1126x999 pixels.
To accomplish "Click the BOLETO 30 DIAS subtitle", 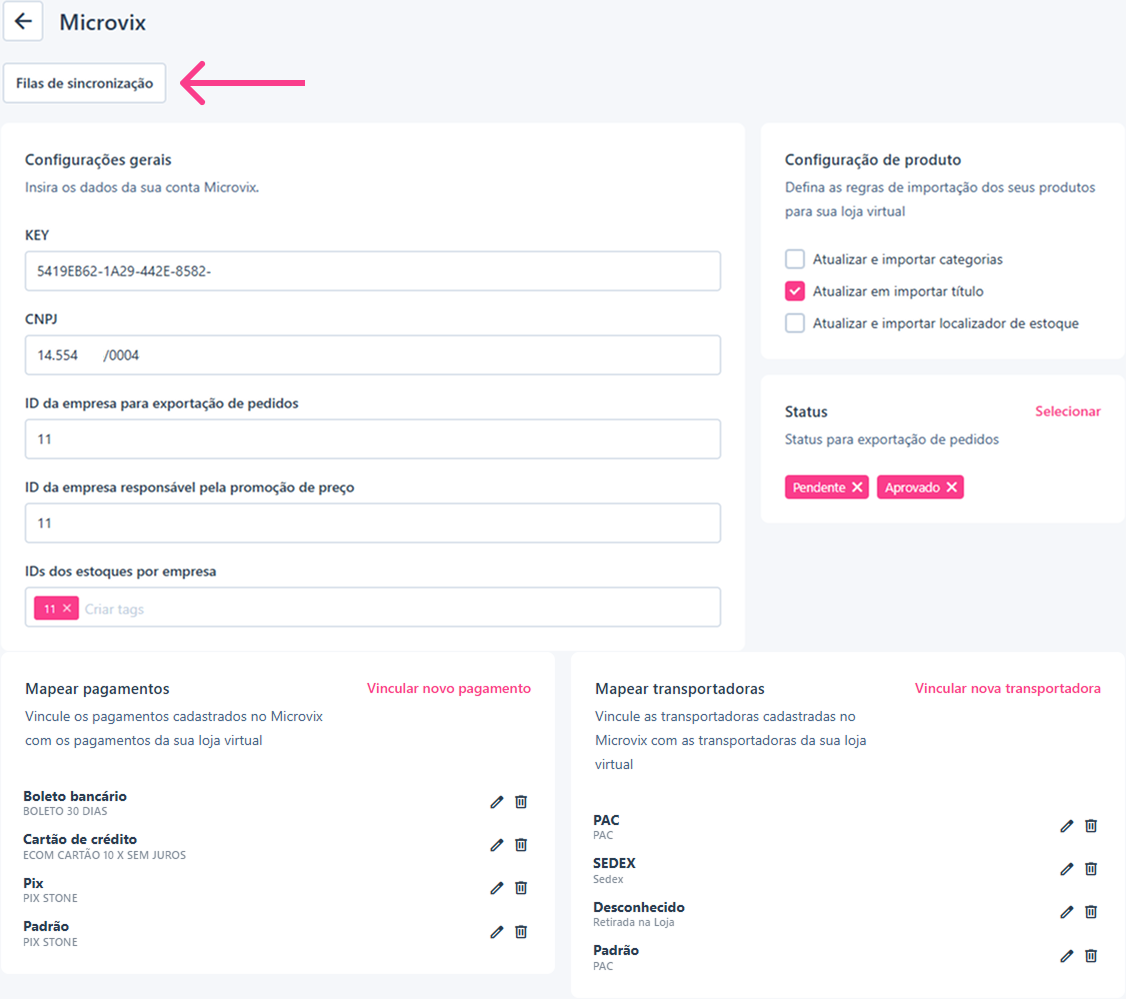I will click(65, 812).
